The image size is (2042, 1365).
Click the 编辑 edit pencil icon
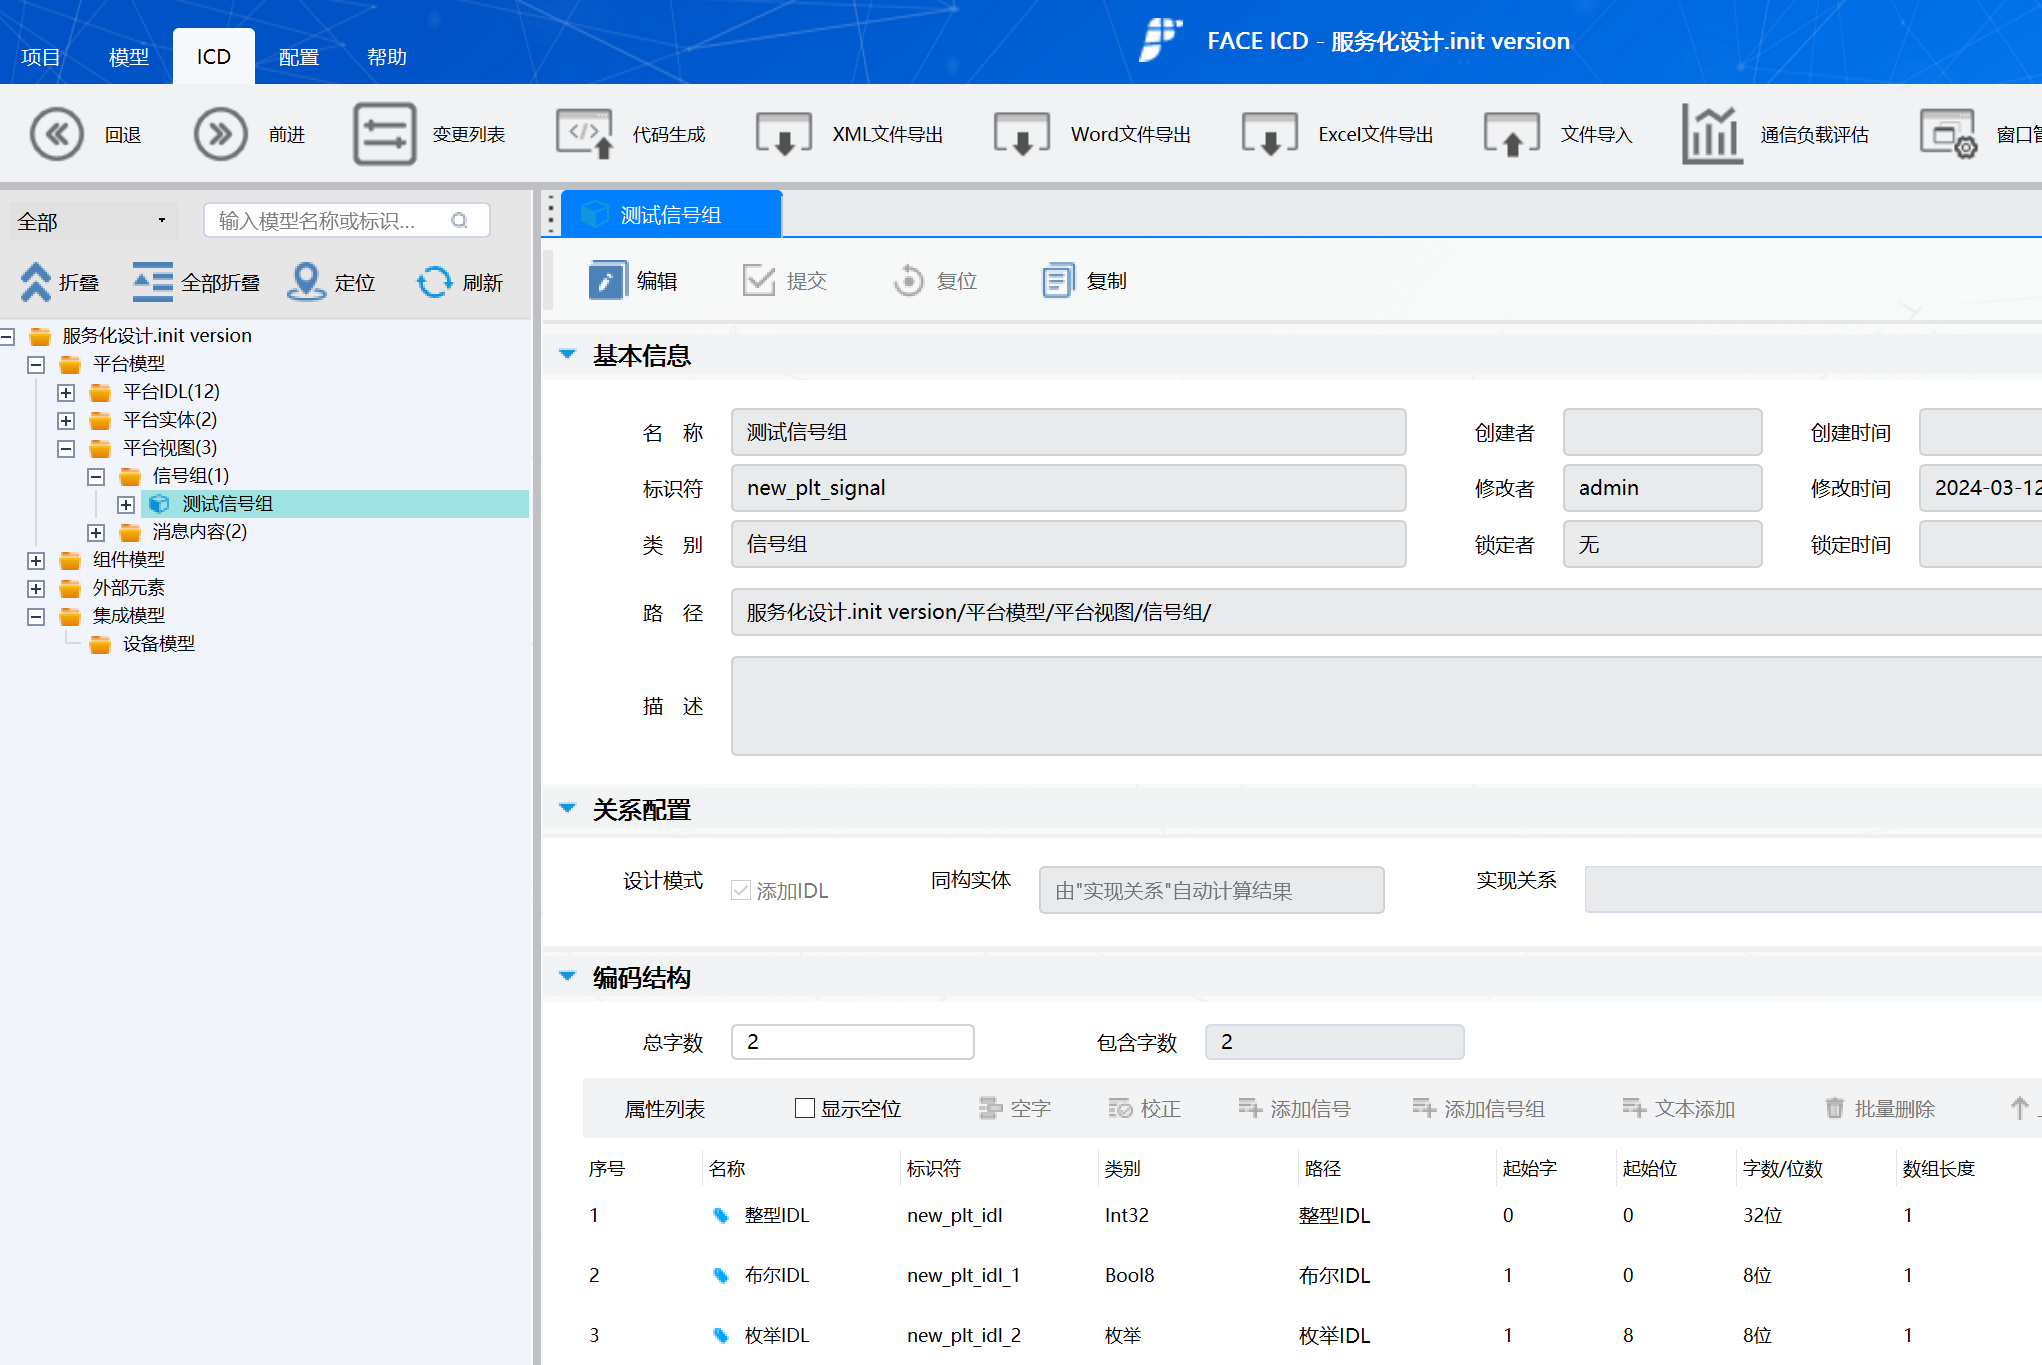point(607,281)
